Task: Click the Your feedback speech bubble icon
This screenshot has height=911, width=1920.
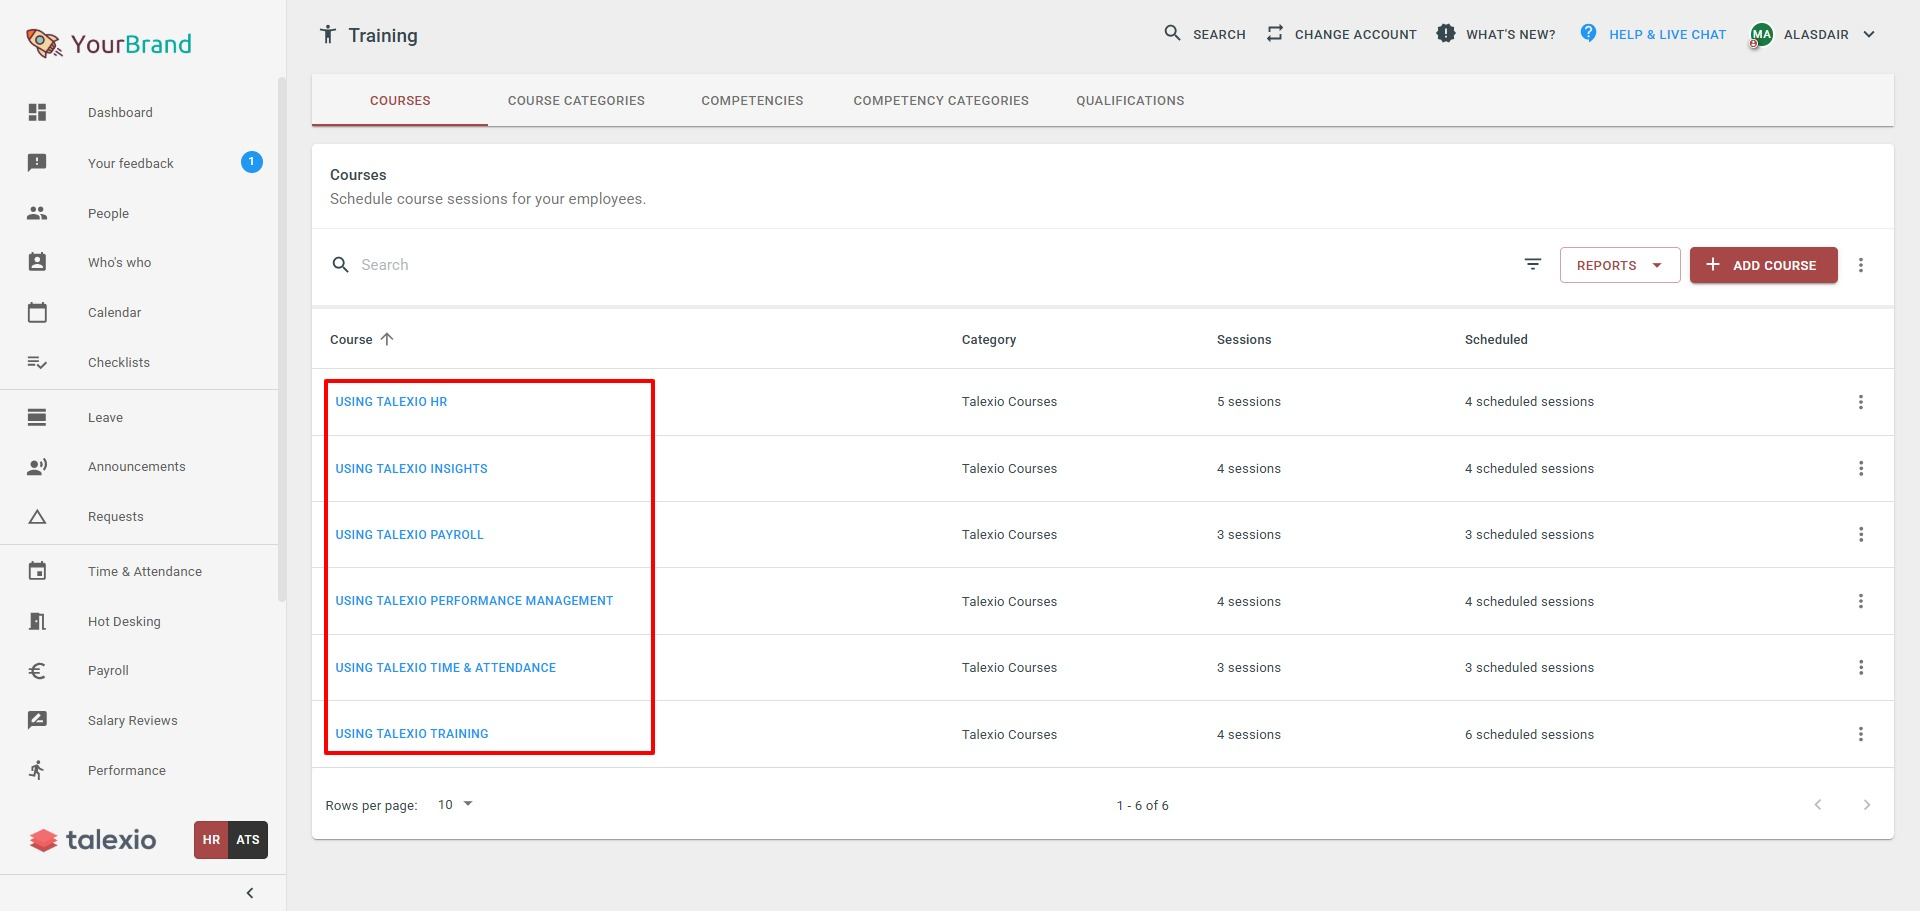Action: click(x=37, y=162)
